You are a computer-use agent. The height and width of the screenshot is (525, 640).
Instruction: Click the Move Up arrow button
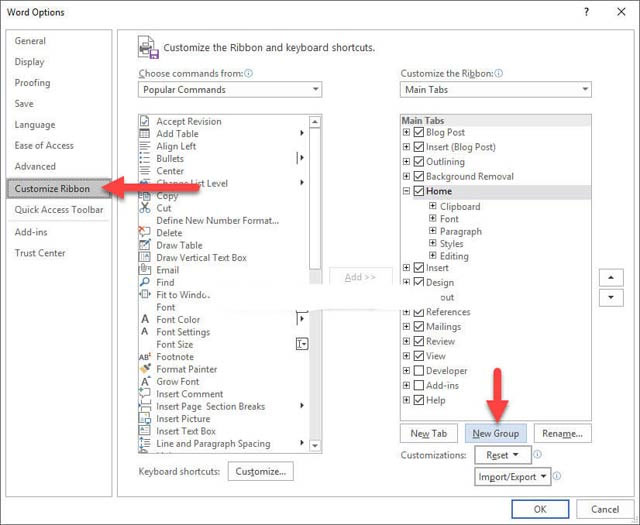coord(611,278)
